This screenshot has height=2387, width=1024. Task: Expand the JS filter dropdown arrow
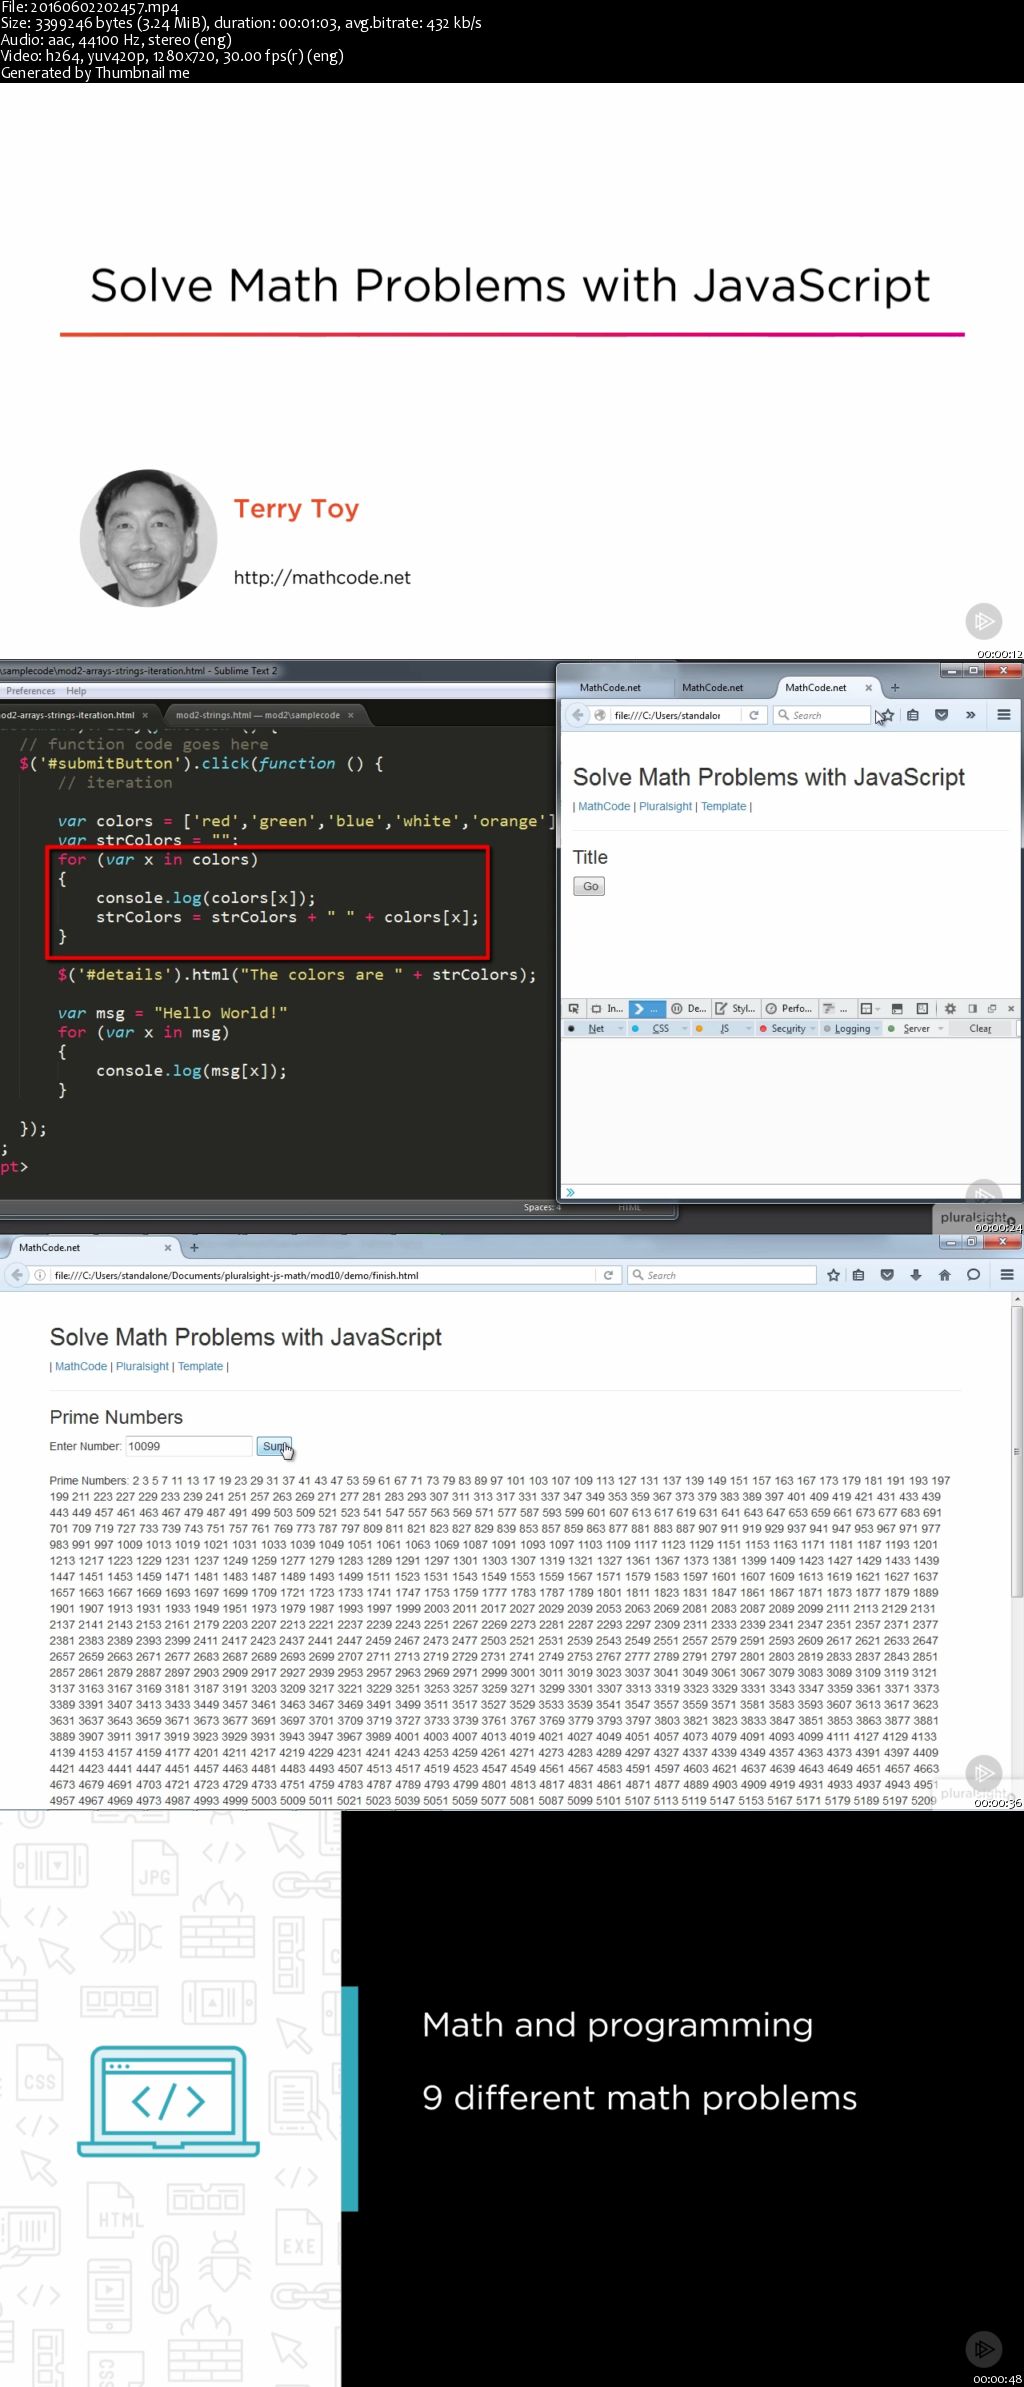tap(749, 1028)
